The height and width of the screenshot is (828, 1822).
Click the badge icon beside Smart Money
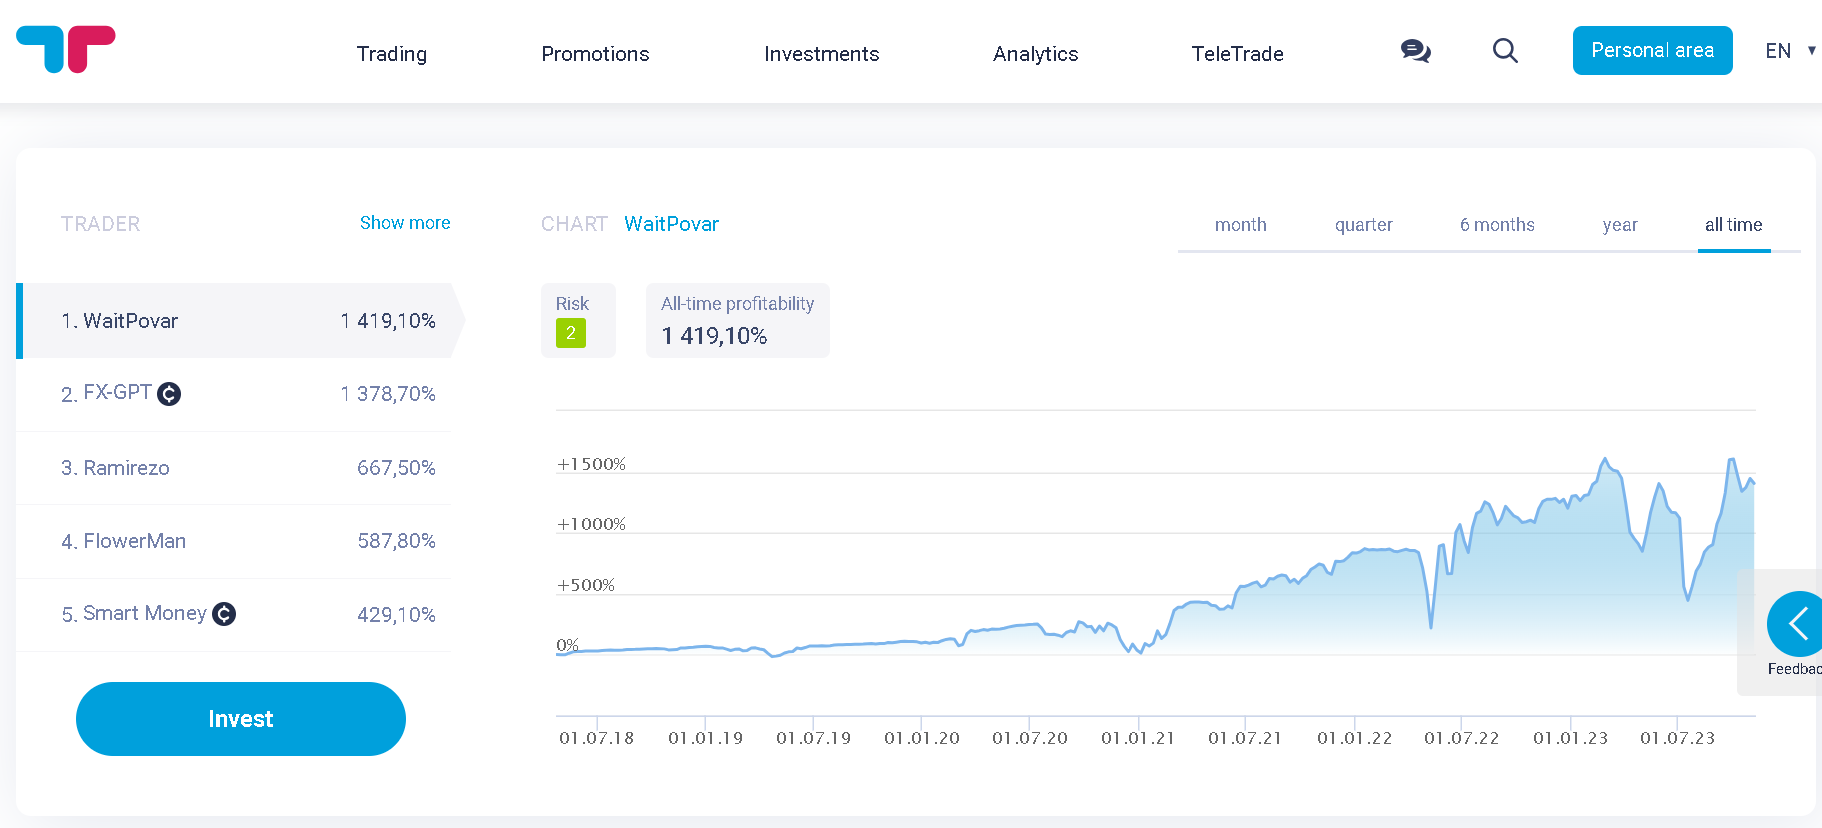[x=224, y=614]
